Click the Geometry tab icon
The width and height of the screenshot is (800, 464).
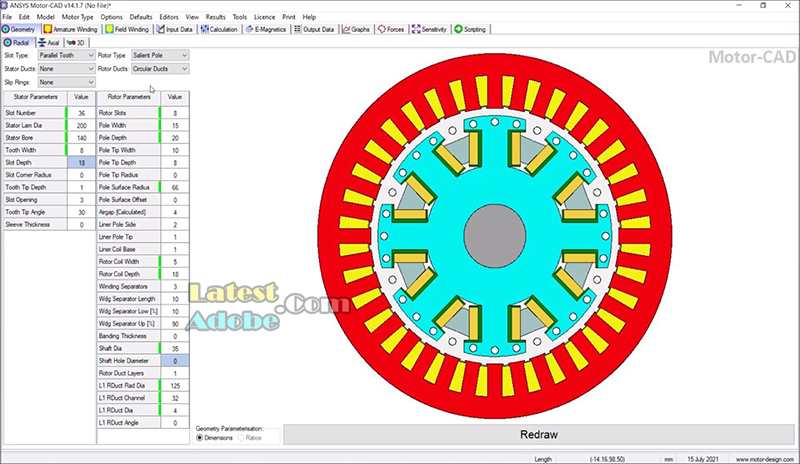pyautogui.click(x=6, y=29)
